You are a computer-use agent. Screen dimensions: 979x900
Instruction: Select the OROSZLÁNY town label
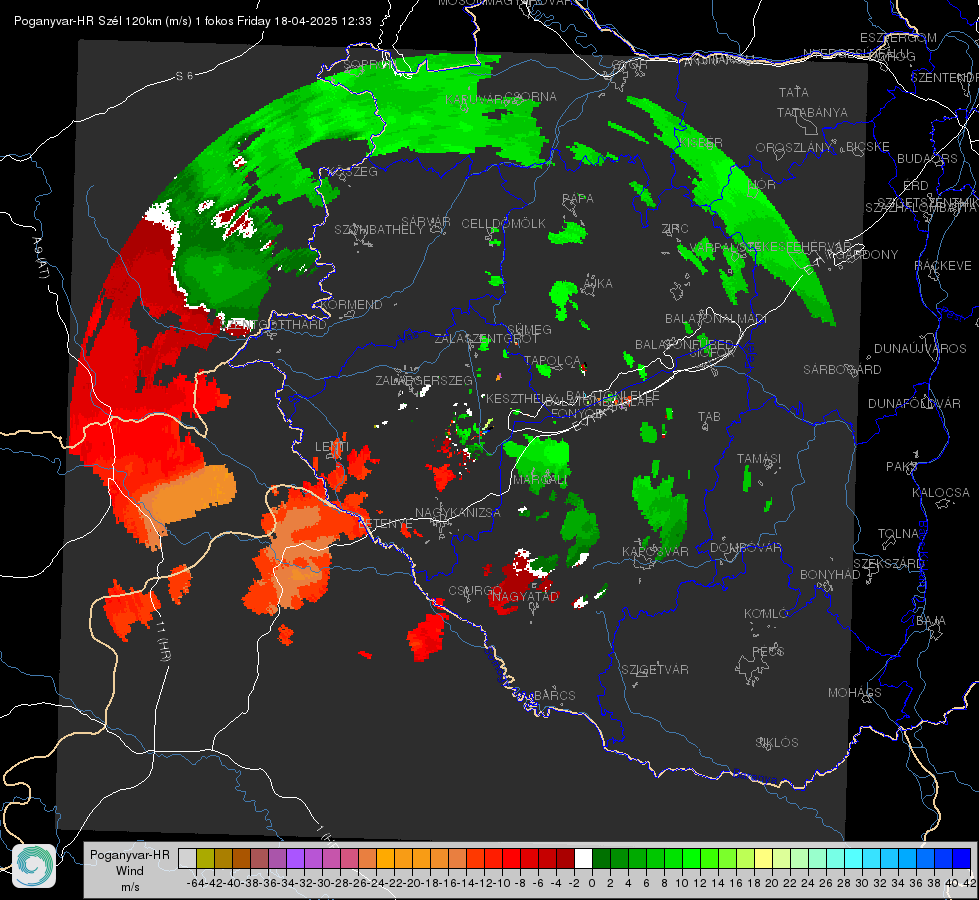[x=794, y=148]
